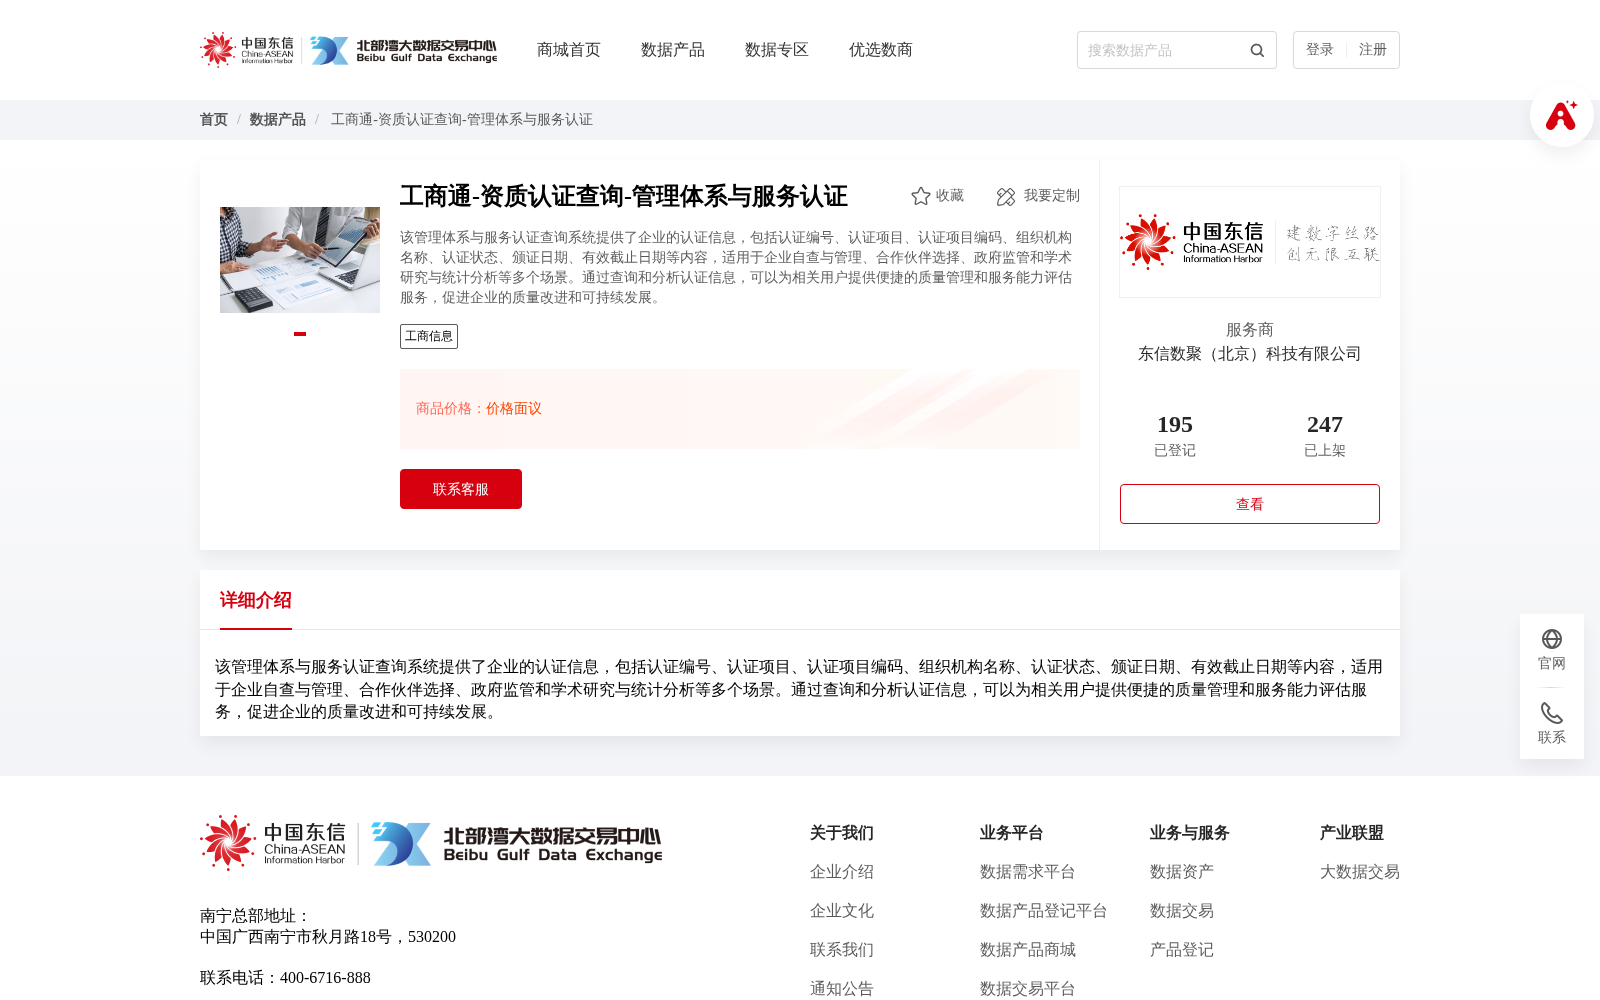
Task: Click the 我要定制 customize icon
Action: click(1006, 197)
